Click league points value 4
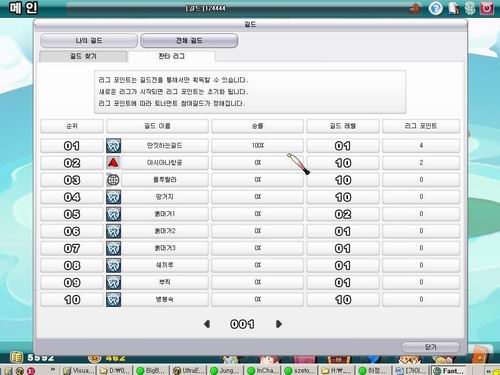 (421, 146)
